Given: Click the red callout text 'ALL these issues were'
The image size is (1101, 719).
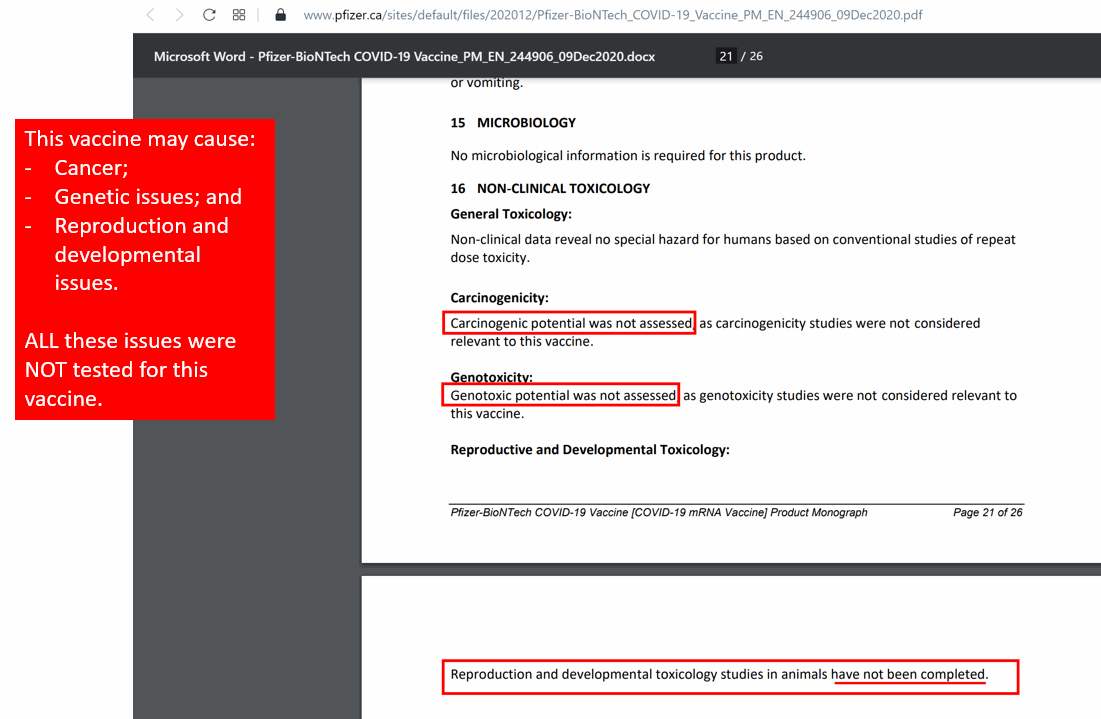Looking at the screenshot, I should point(130,341).
